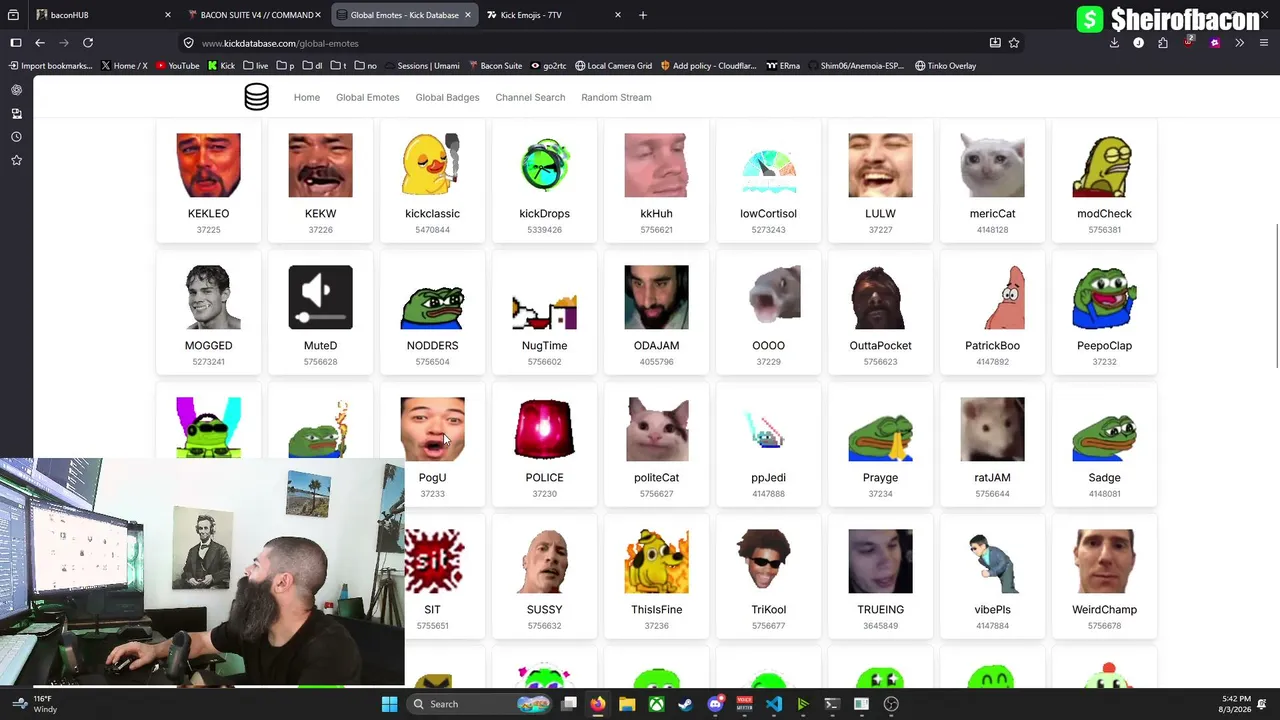Select the KEKW emote image

click(x=320, y=165)
